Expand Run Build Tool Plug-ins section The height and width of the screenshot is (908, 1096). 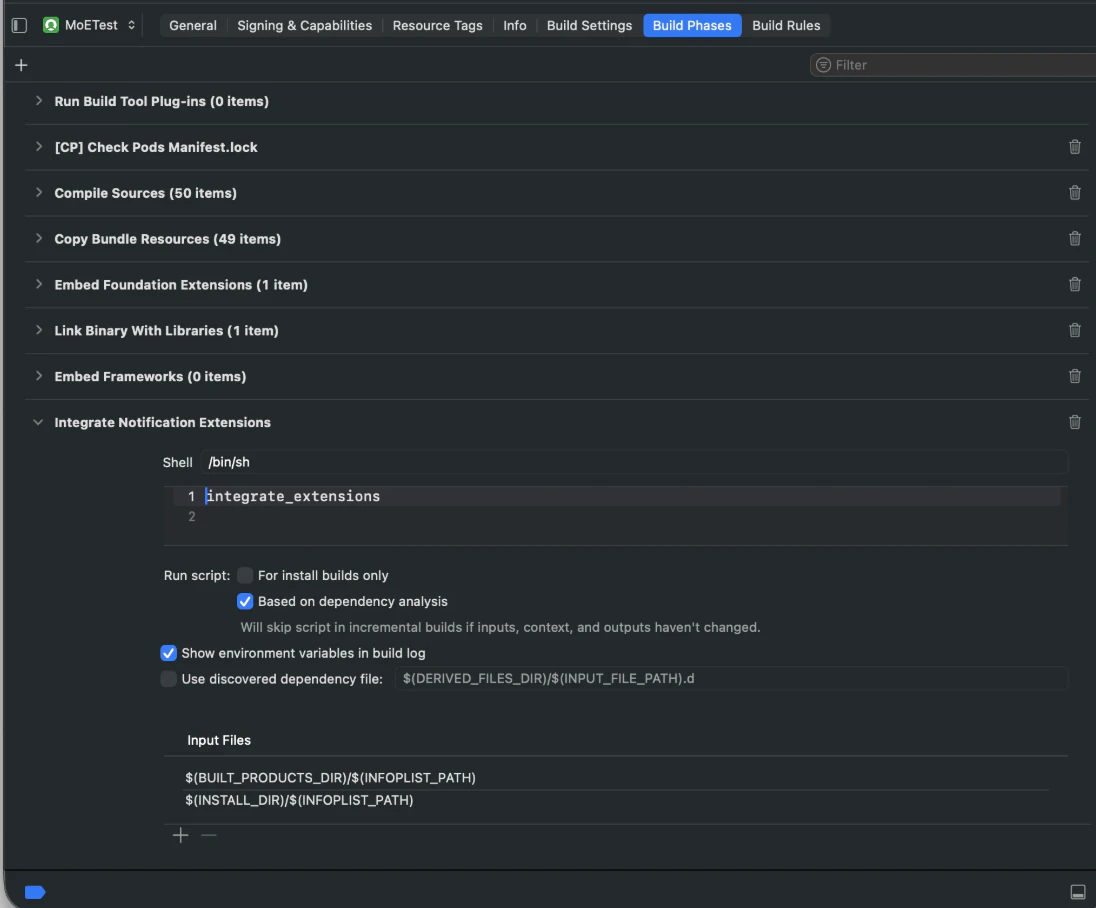pos(39,101)
